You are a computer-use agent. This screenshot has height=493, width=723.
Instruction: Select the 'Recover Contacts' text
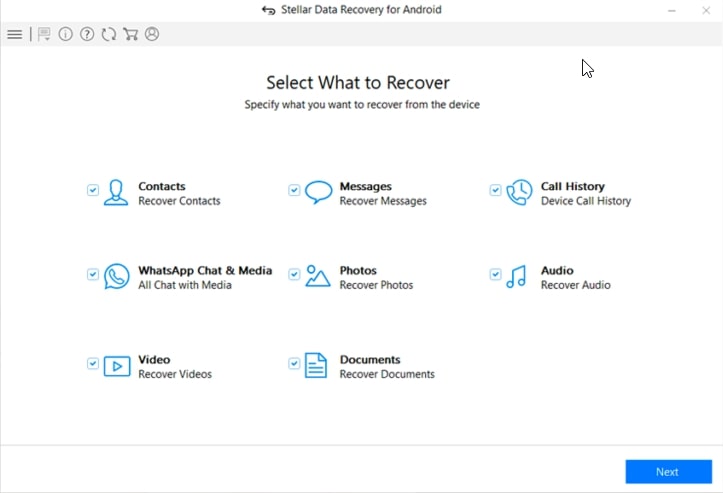coord(179,201)
